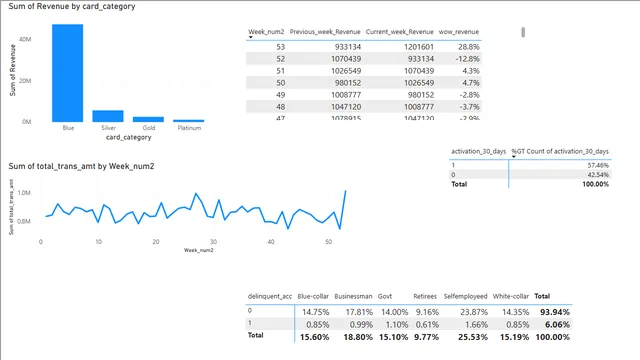Sort by activation_30_days column header
Image resolution: width=640 pixels, height=360 pixels.
[478, 151]
